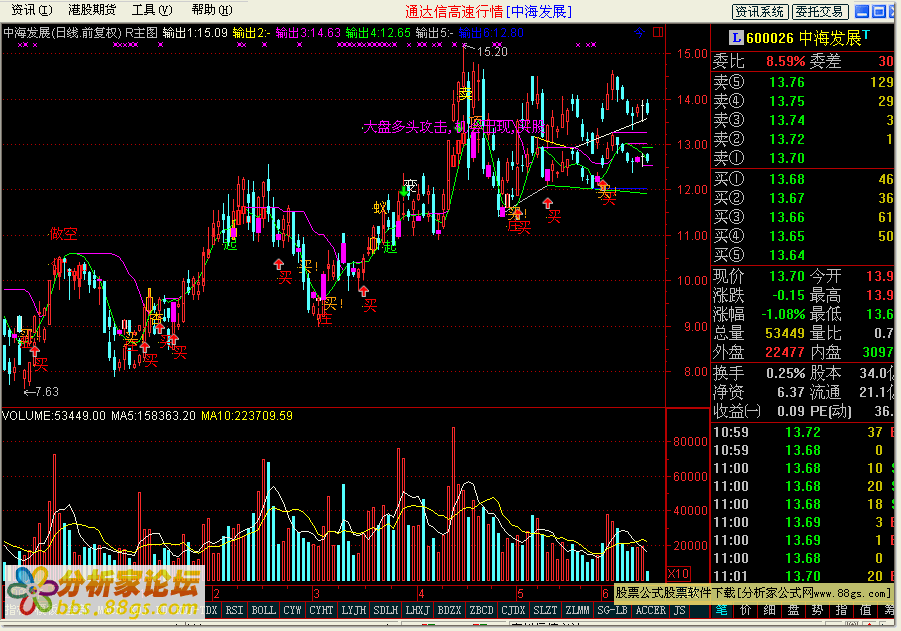Screen dimensions: 901x631
Task: Click the 买② 13.67 bid row
Action: (x=803, y=198)
